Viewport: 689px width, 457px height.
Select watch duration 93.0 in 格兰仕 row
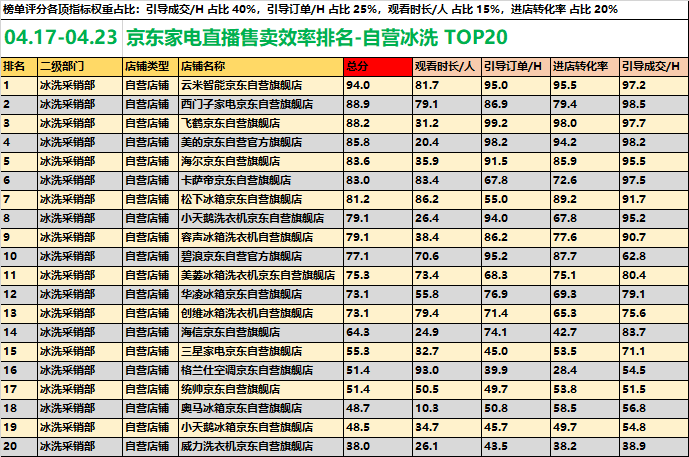click(447, 370)
